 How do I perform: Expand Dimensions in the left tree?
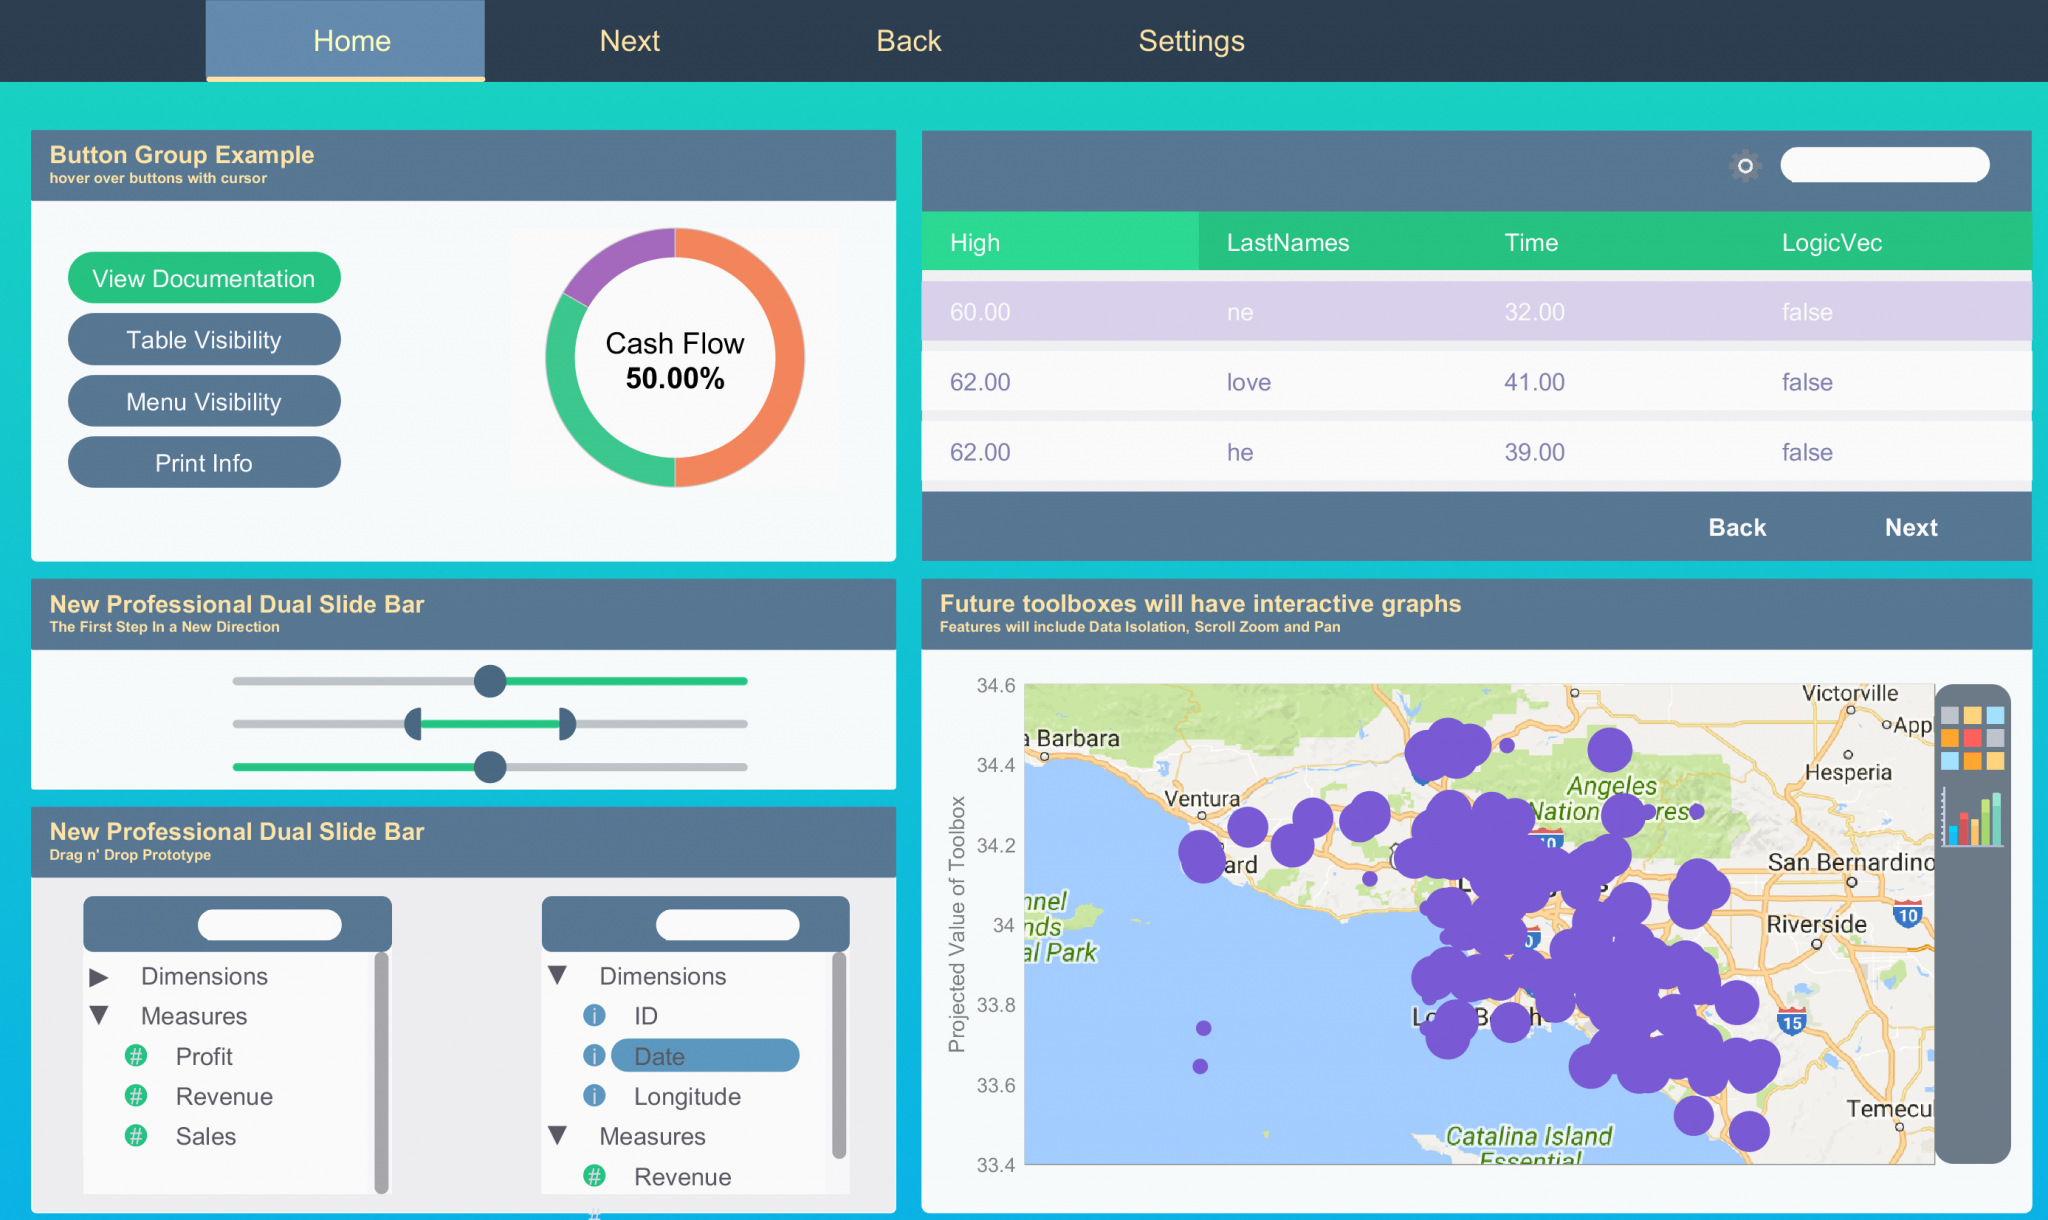point(99,976)
